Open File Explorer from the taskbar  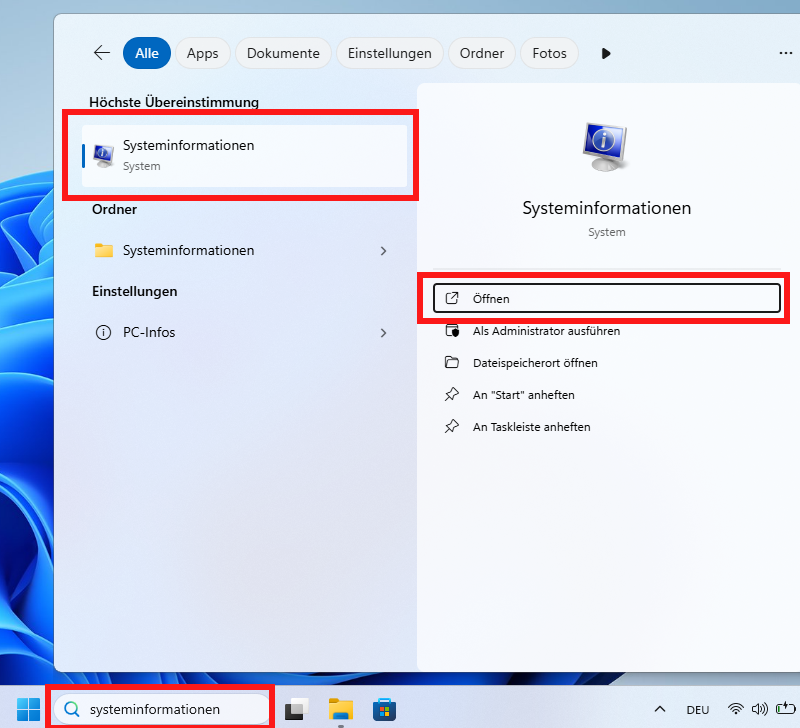[340, 709]
